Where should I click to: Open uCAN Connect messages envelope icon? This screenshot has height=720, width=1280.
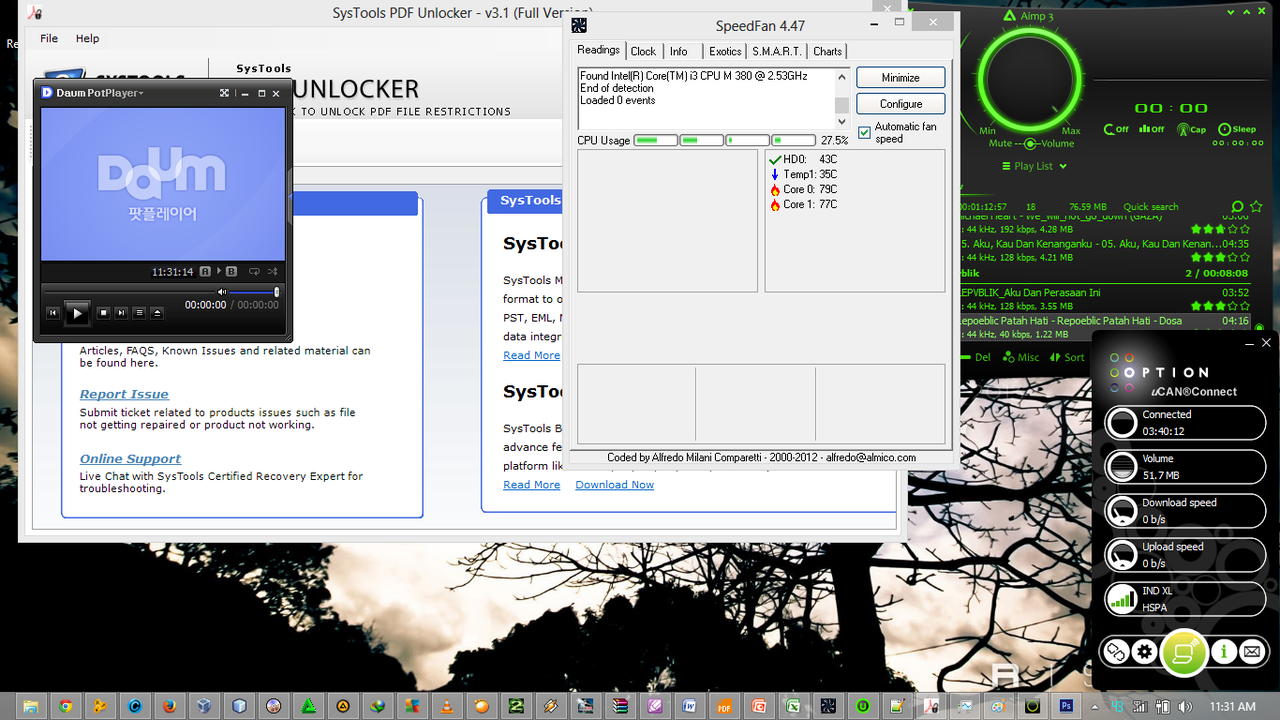pos(1252,653)
